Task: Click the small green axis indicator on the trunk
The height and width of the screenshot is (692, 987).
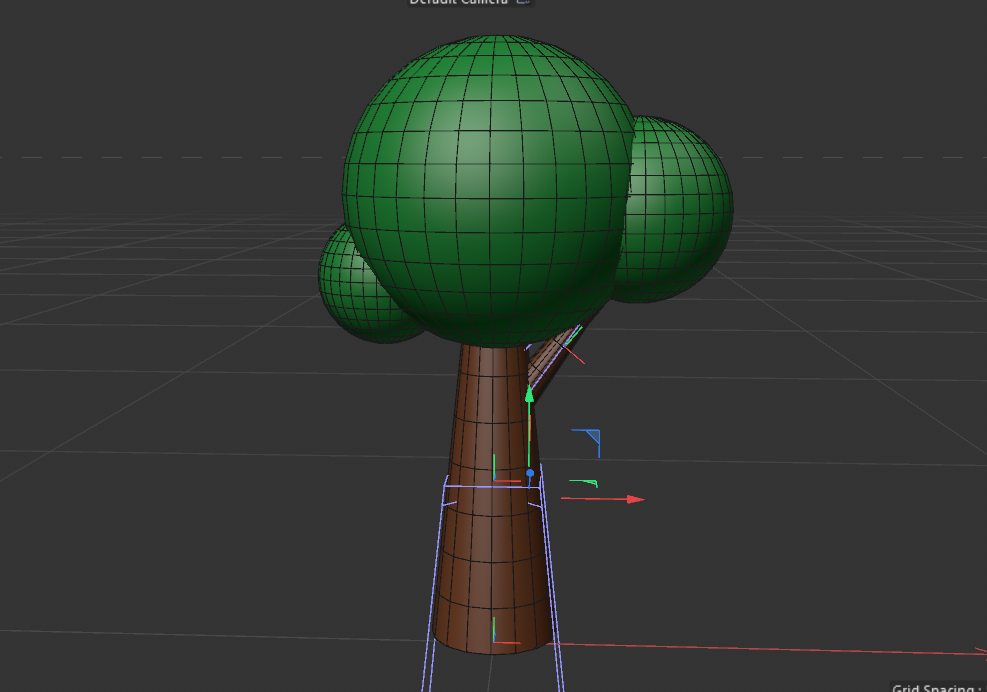Action: click(494, 467)
